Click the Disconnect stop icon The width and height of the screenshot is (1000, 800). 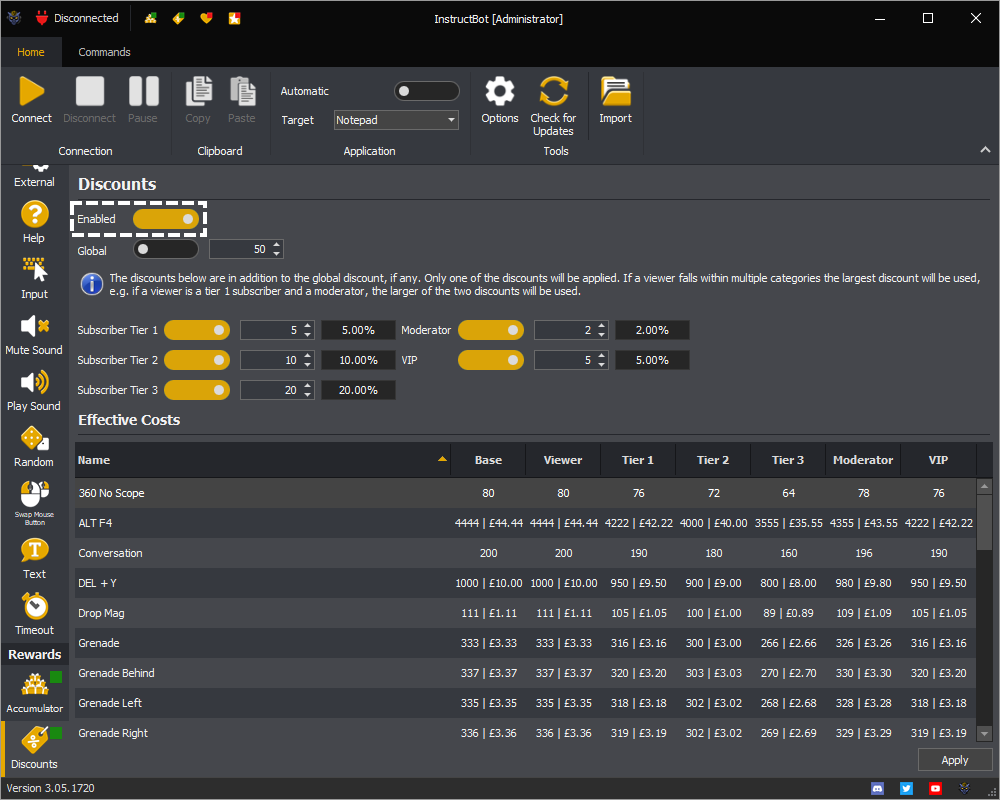[89, 91]
